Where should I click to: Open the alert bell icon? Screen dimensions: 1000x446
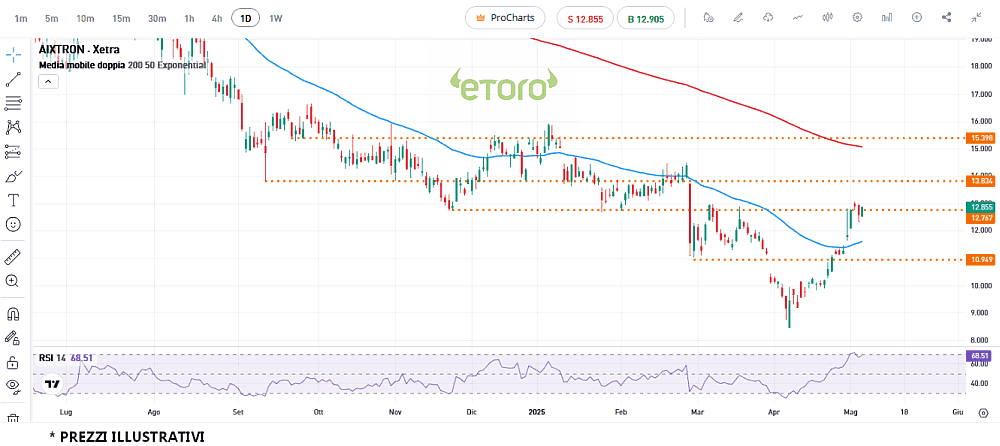[708, 17]
